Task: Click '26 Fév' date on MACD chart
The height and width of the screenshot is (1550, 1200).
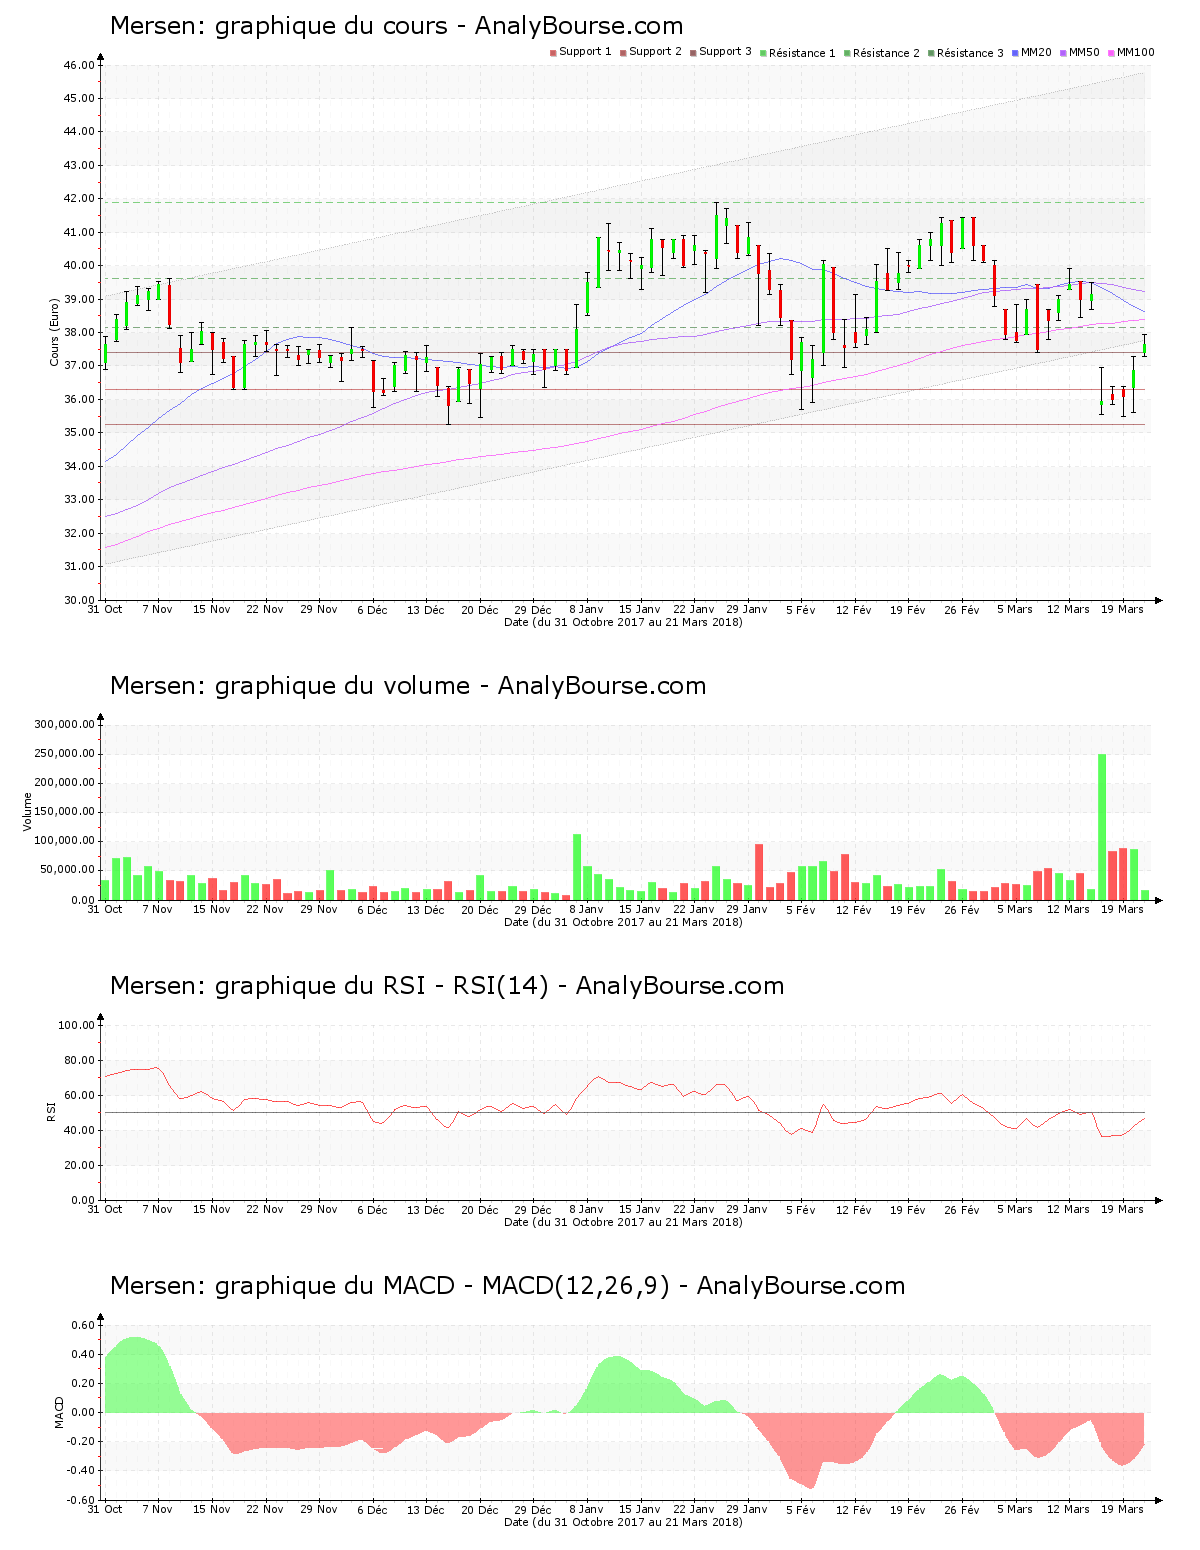Action: [x=962, y=1510]
